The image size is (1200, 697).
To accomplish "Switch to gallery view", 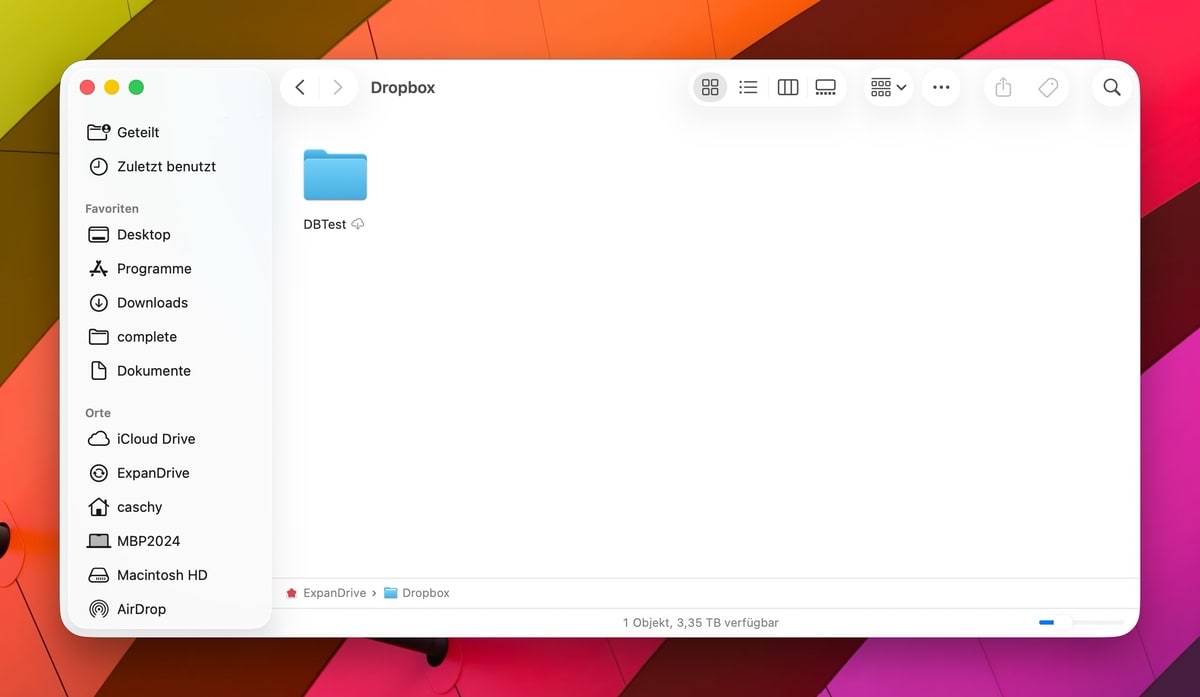I will pos(826,88).
